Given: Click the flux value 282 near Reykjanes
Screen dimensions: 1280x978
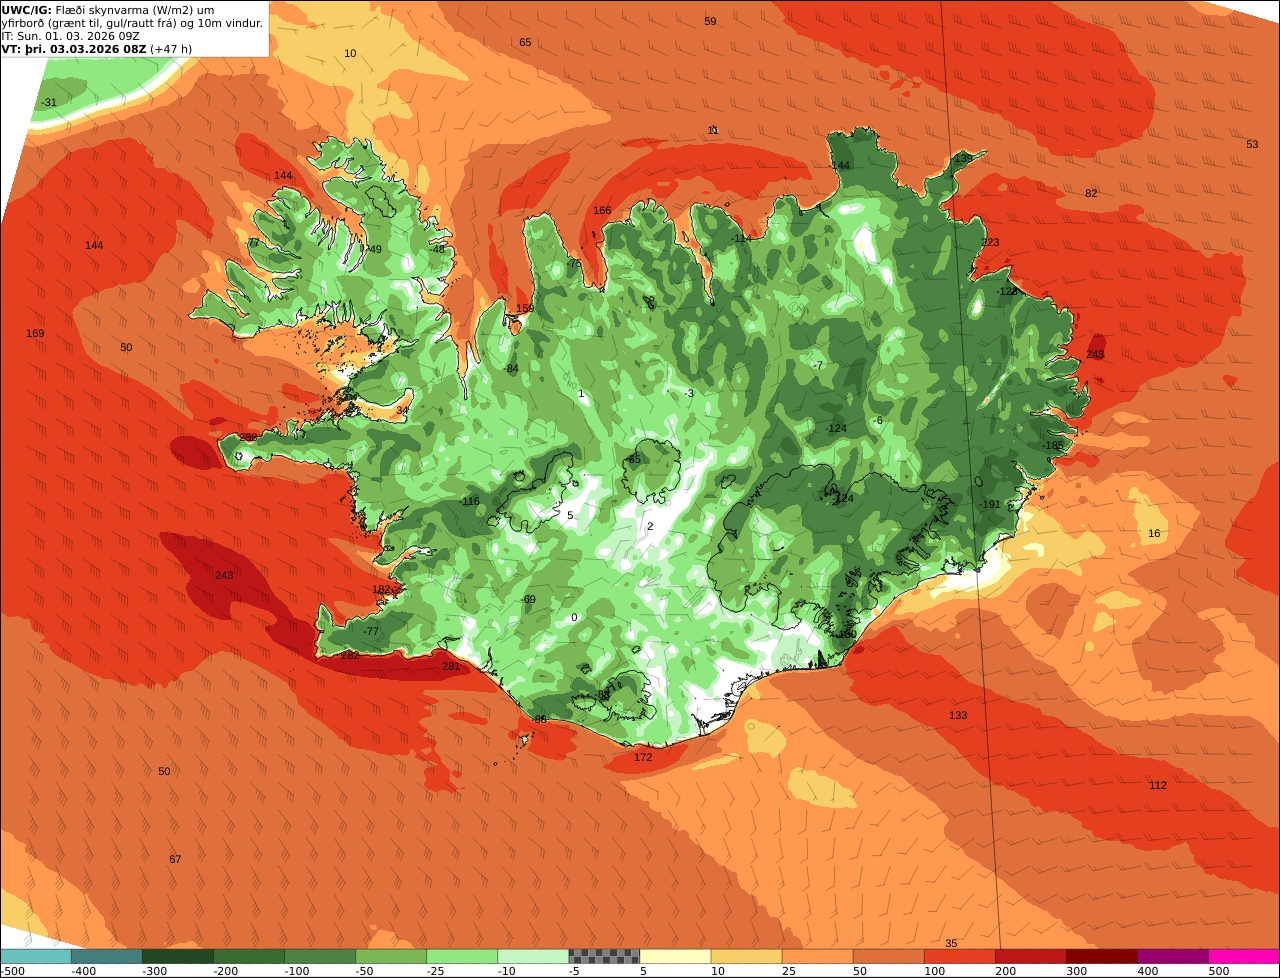Looking at the screenshot, I should (350, 655).
